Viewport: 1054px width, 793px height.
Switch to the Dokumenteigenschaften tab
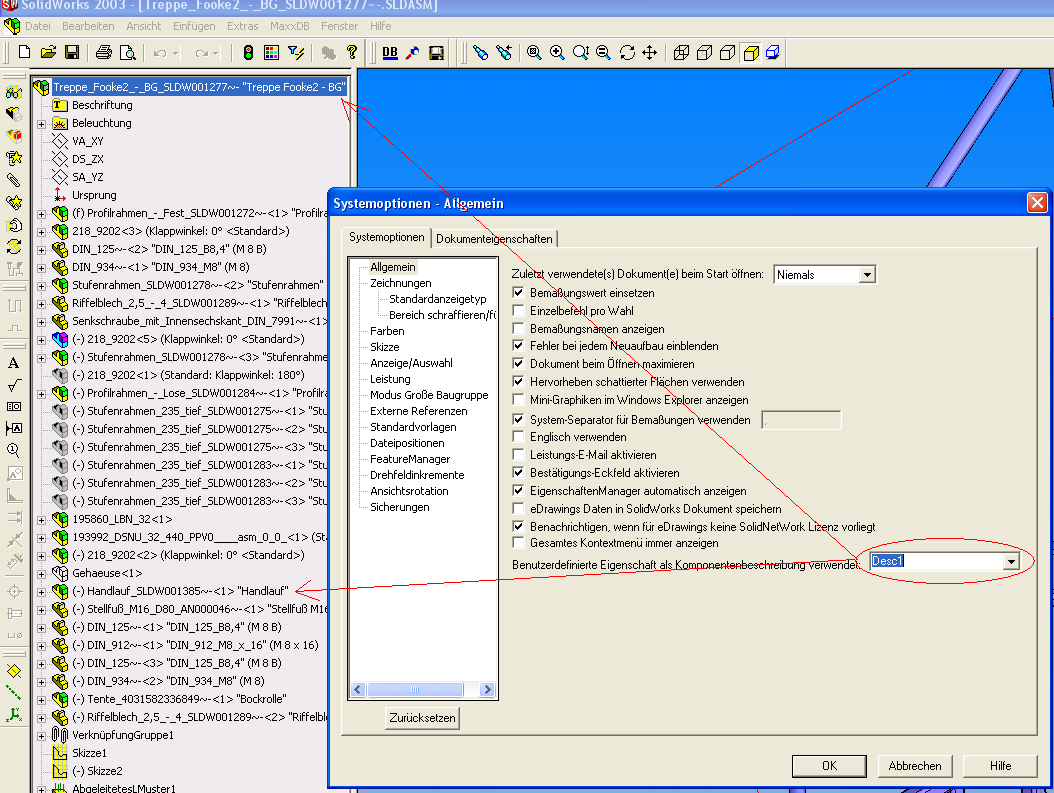pos(495,239)
